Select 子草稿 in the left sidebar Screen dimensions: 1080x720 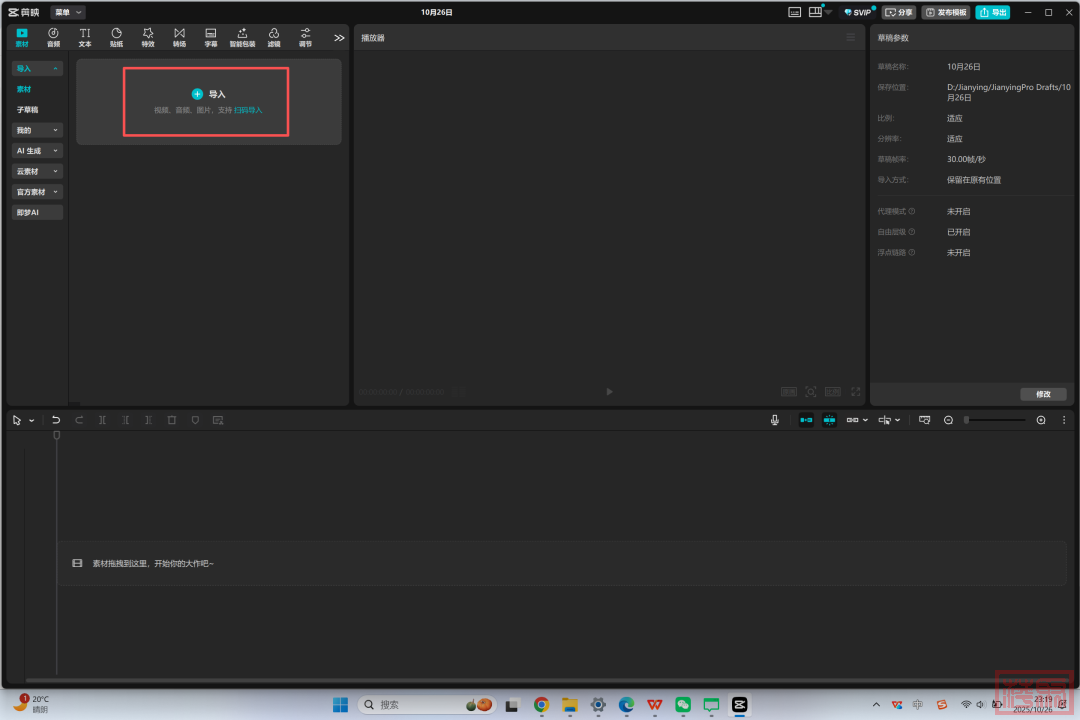pos(27,110)
